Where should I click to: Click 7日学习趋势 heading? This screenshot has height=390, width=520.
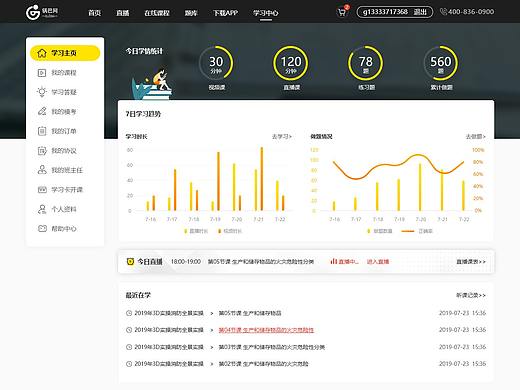(143, 114)
